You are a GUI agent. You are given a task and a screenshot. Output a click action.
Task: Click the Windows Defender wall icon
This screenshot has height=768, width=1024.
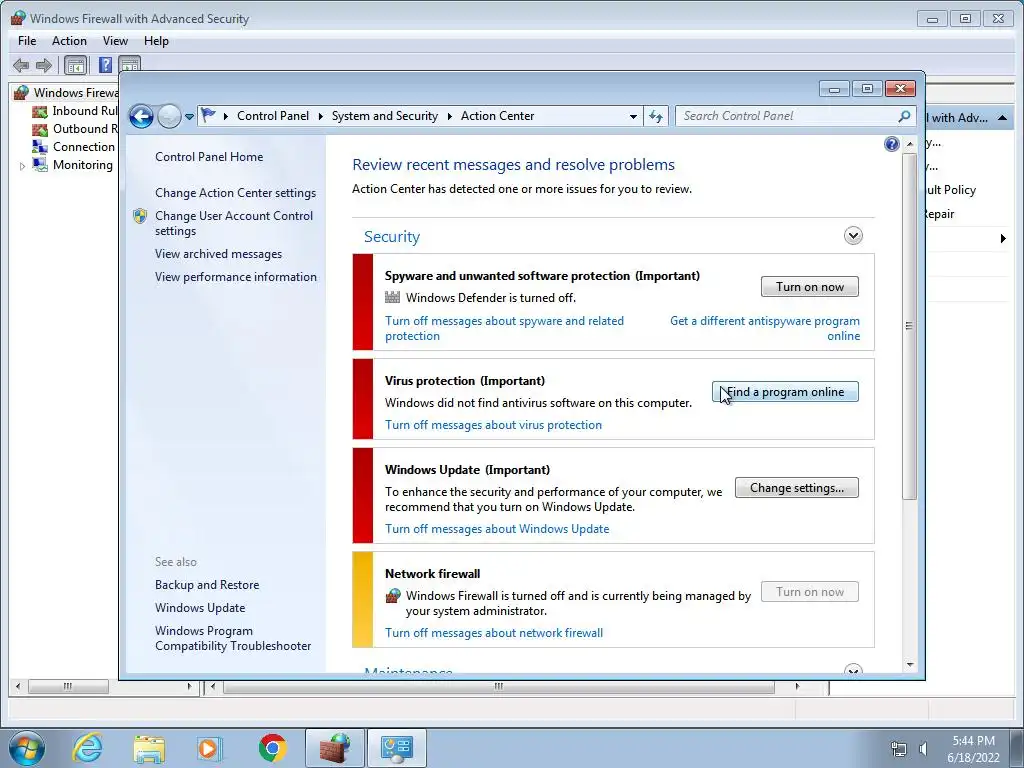392,298
